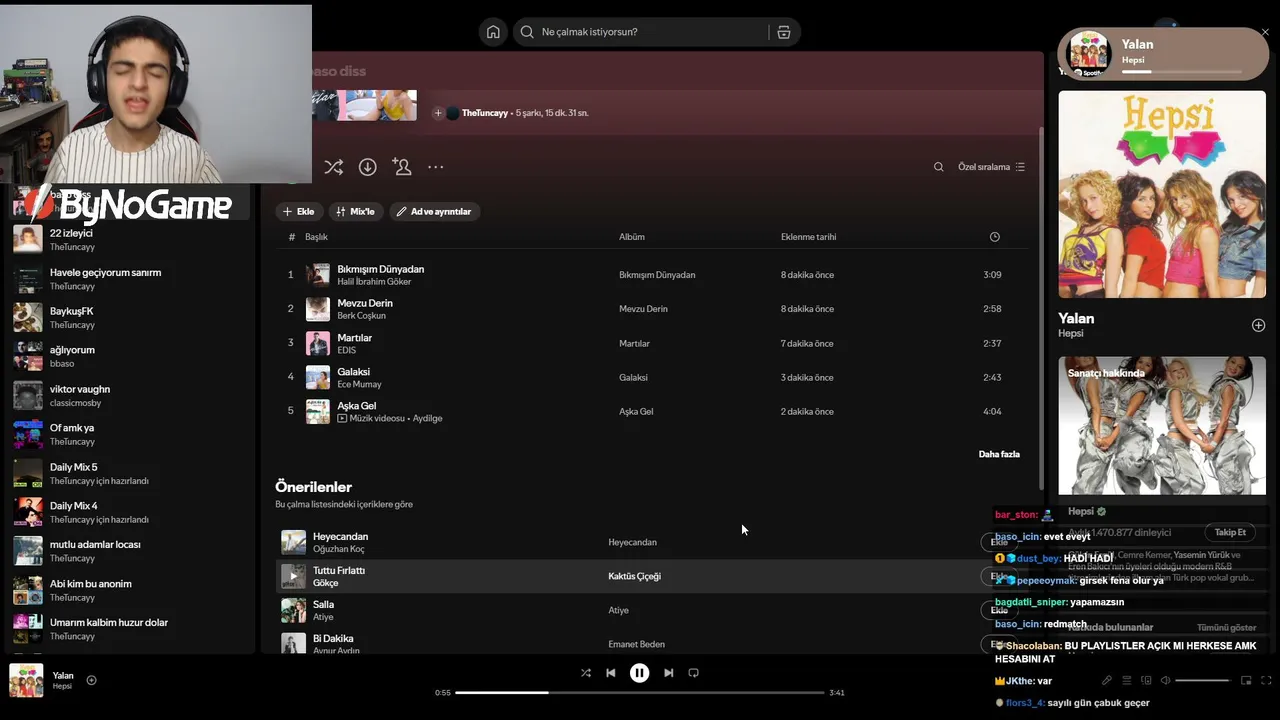Skip to previous track
Screen dimensions: 1280x720
click(x=611, y=673)
